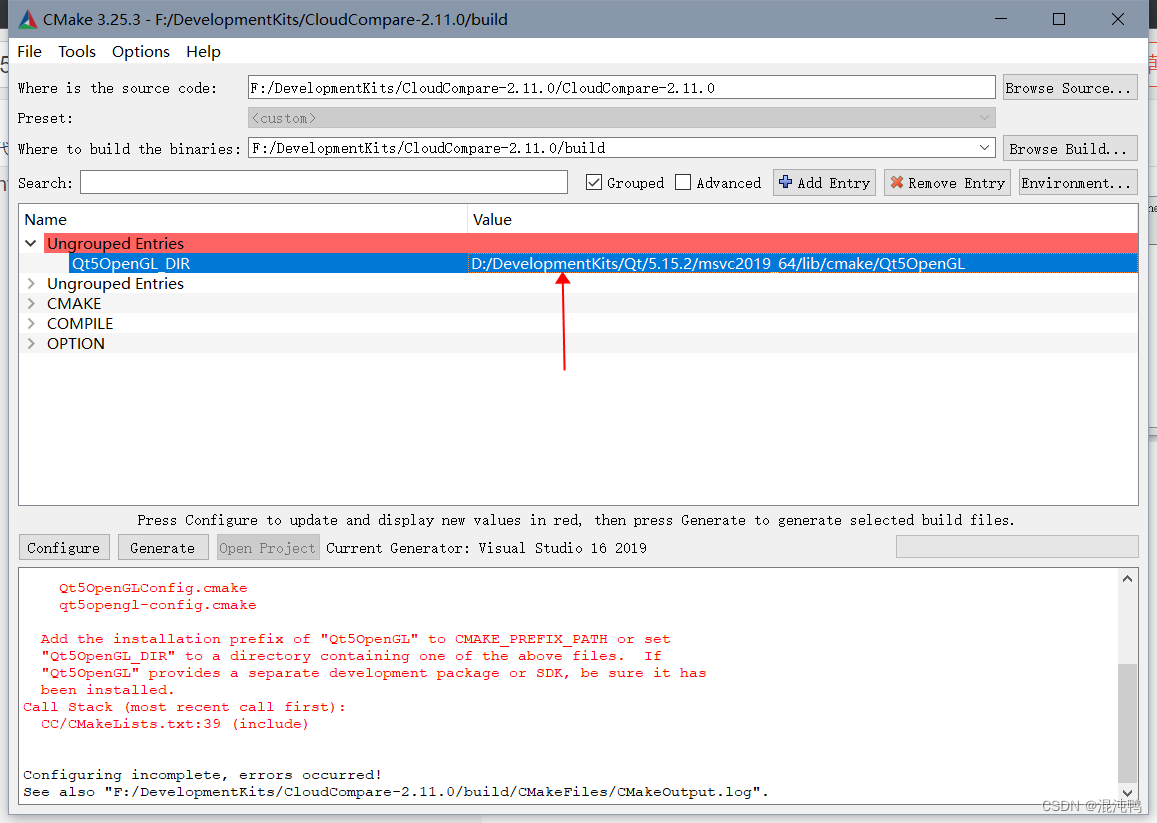The height and width of the screenshot is (823, 1157).
Task: Click the output log scroll up arrow
Action: [1127, 579]
